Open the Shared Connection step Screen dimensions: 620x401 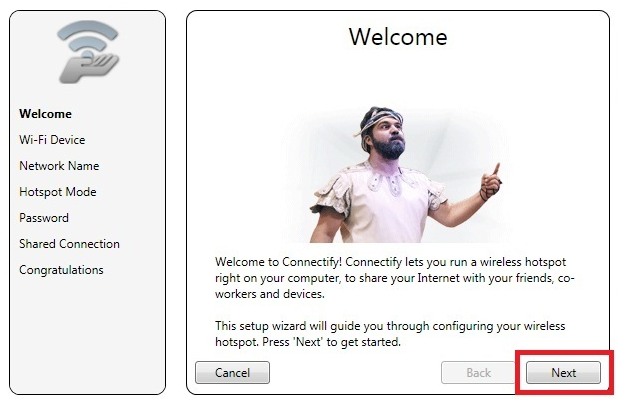pos(70,244)
